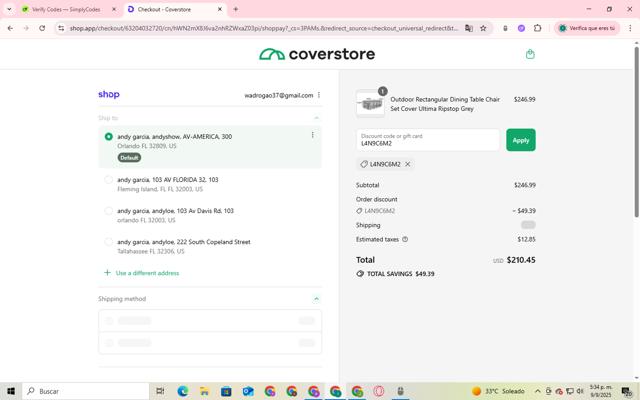Viewport: 640px width, 400px height.
Task: Select the Checkout - Coverstore tab
Action: pyautogui.click(x=164, y=9)
